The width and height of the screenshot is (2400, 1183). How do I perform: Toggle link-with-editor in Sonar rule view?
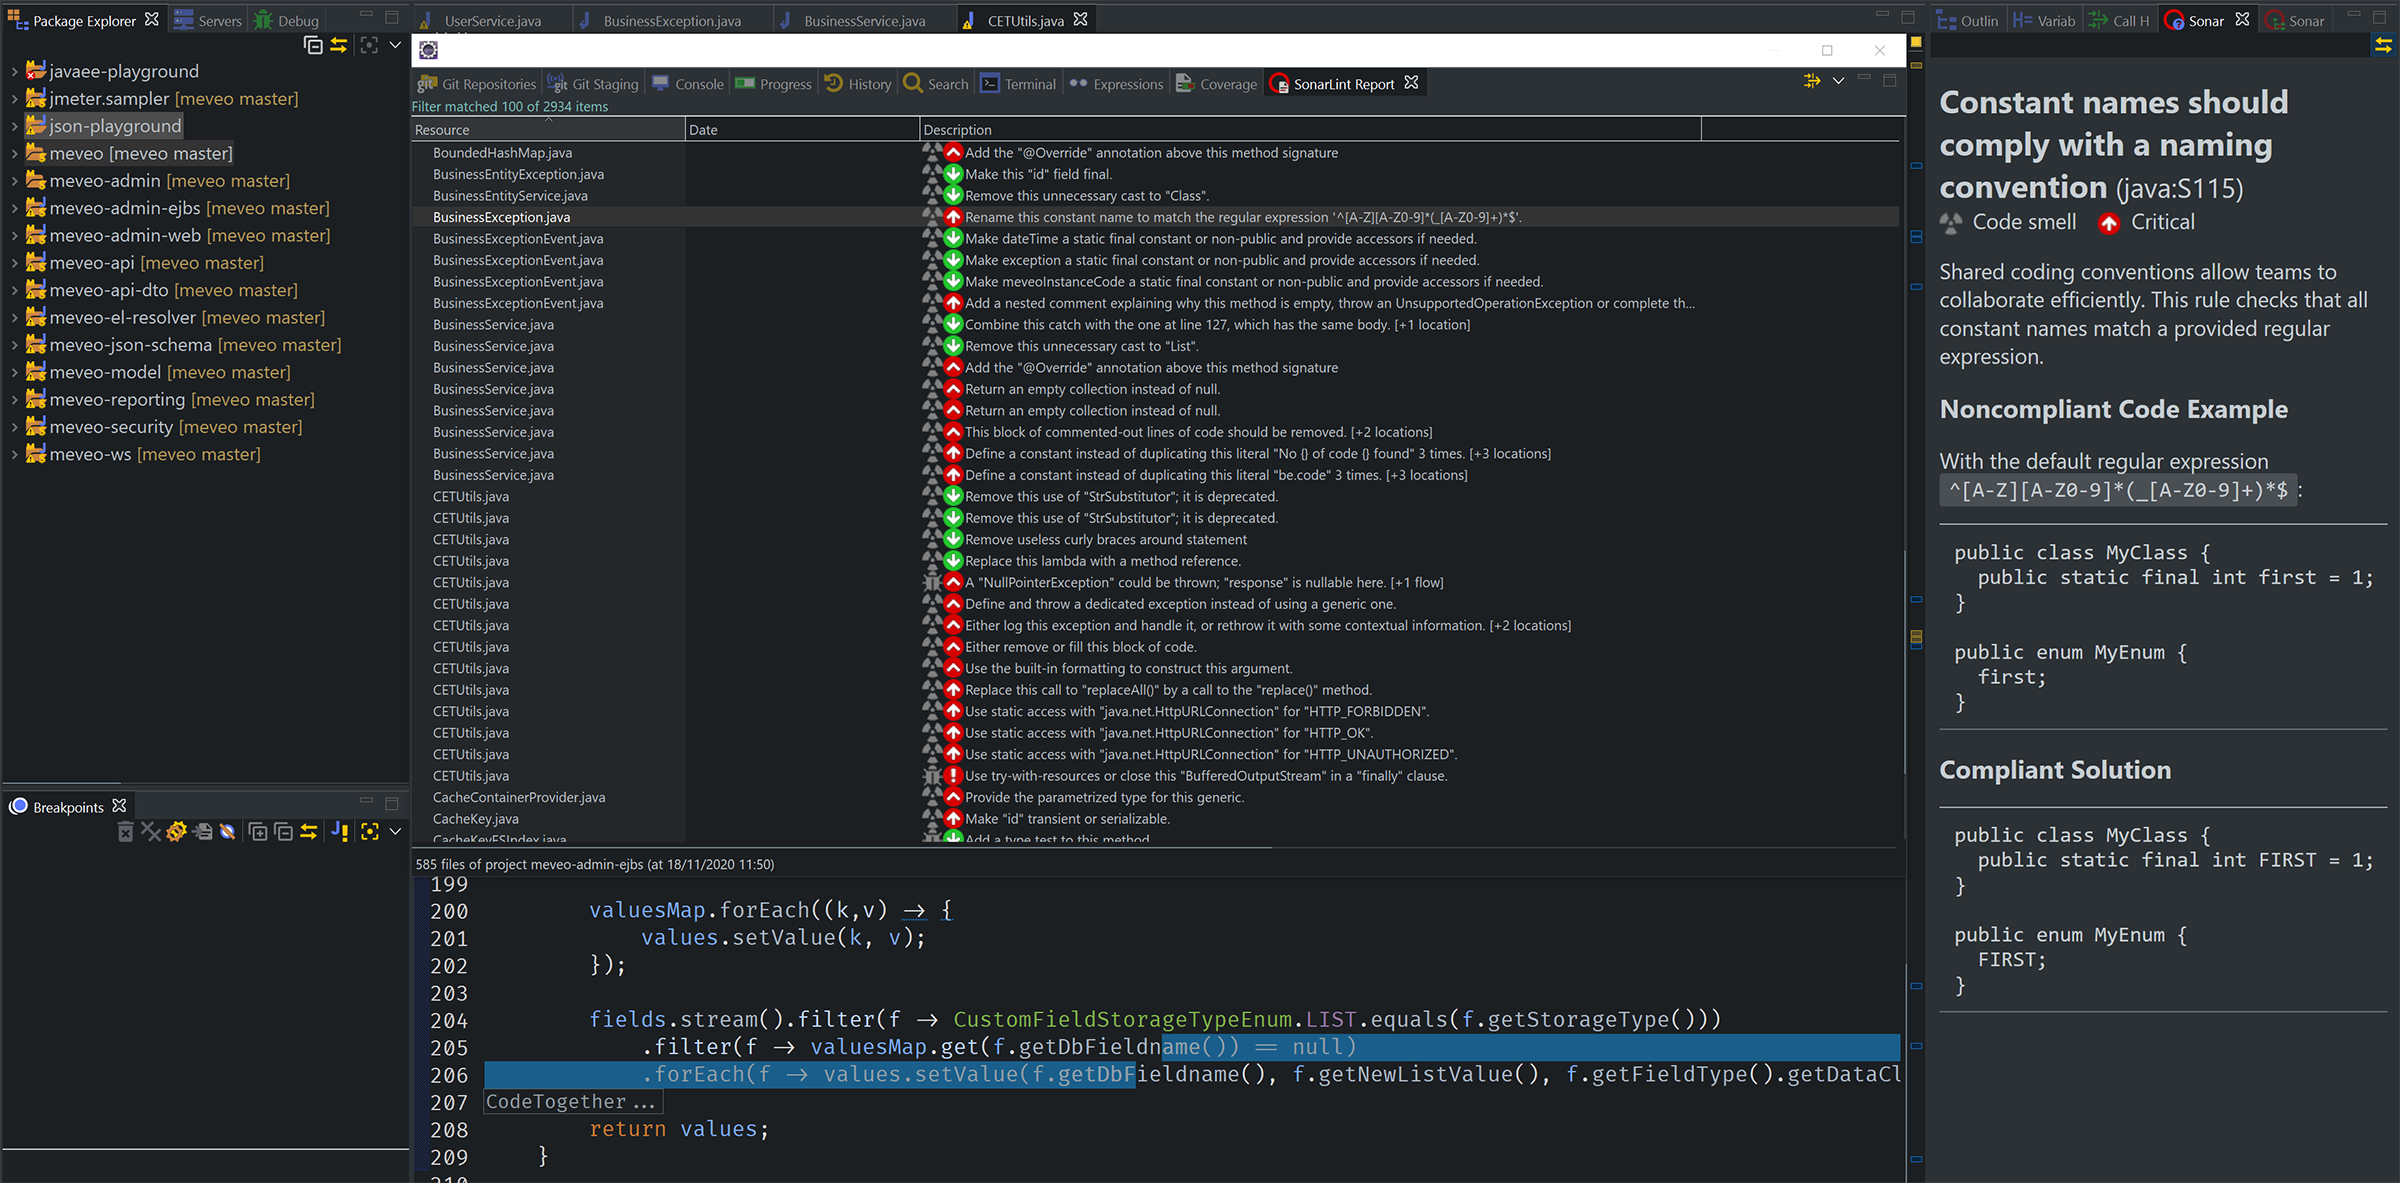[2384, 45]
